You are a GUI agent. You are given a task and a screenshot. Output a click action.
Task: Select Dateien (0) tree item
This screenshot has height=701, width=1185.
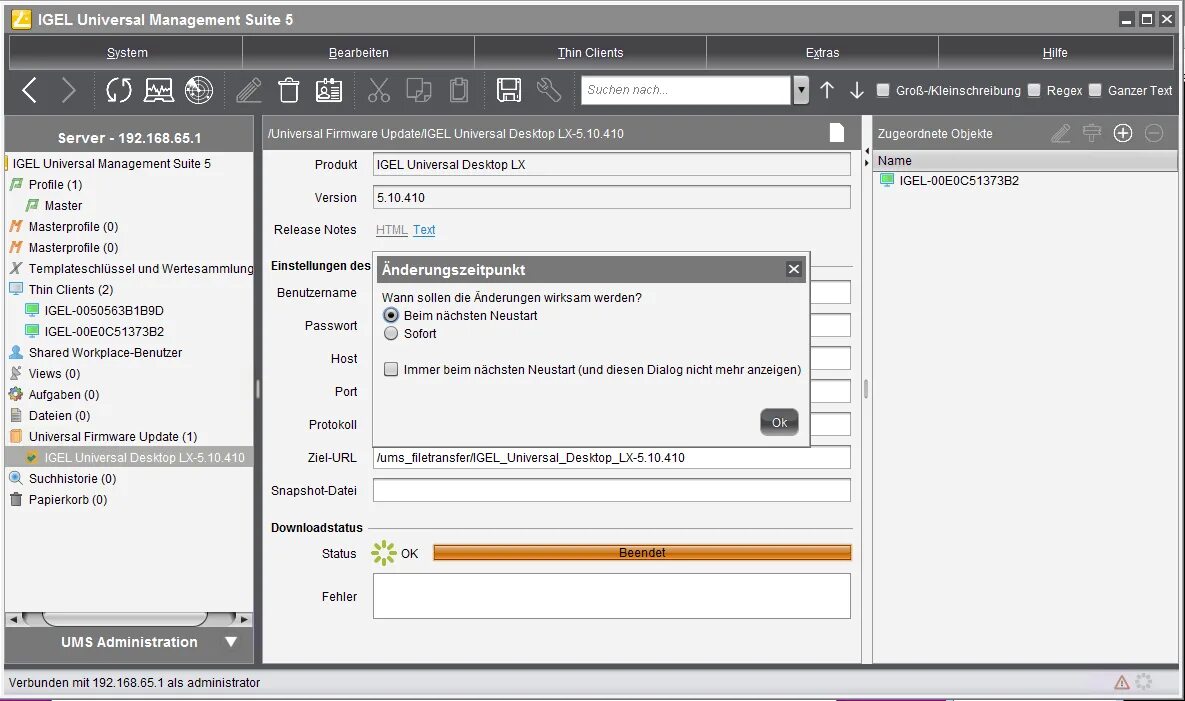(60, 415)
